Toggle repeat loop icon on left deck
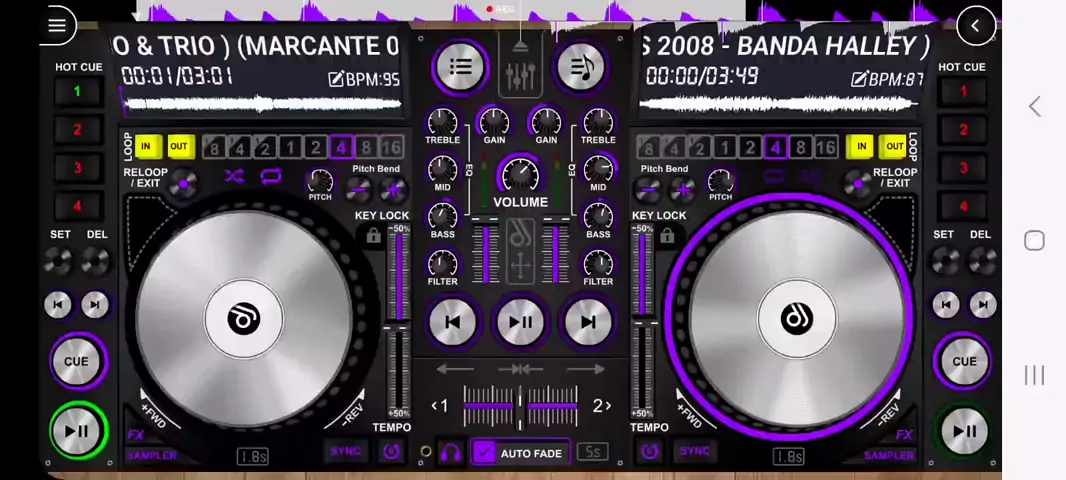Viewport: 1066px width, 480px height. pyautogui.click(x=271, y=177)
